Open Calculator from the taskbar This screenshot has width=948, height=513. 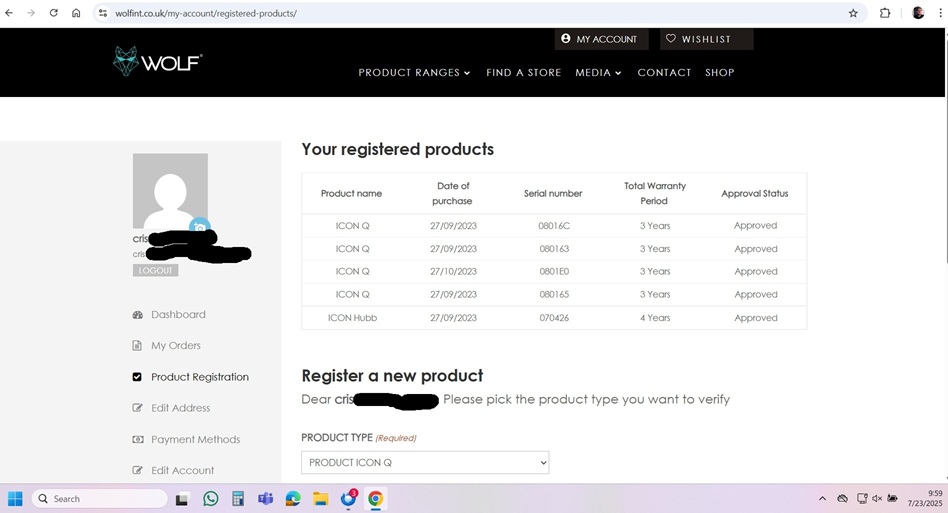[x=238, y=498]
